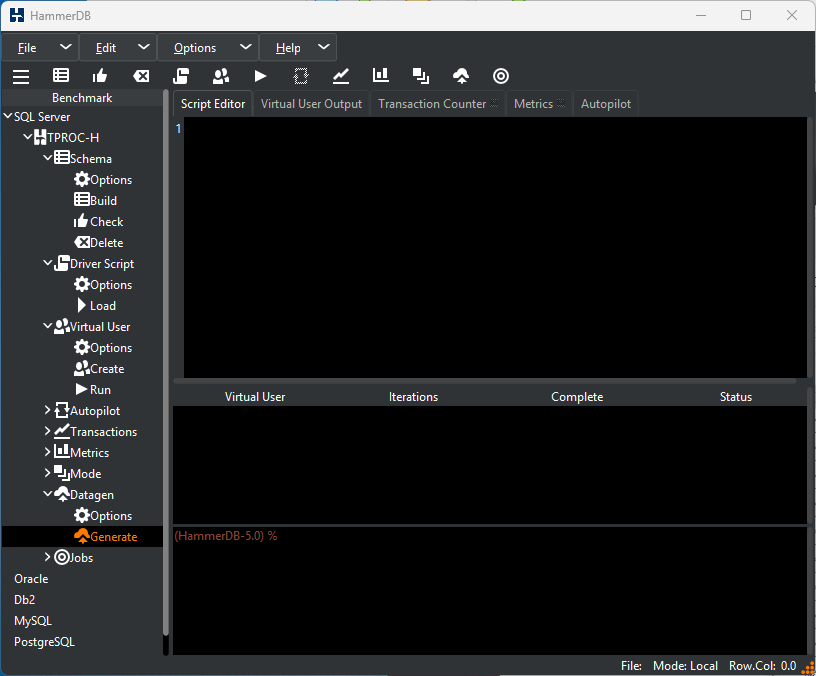Screen dimensions: 816x676
Task: Expand the Jobs tree node
Action: (x=47, y=557)
